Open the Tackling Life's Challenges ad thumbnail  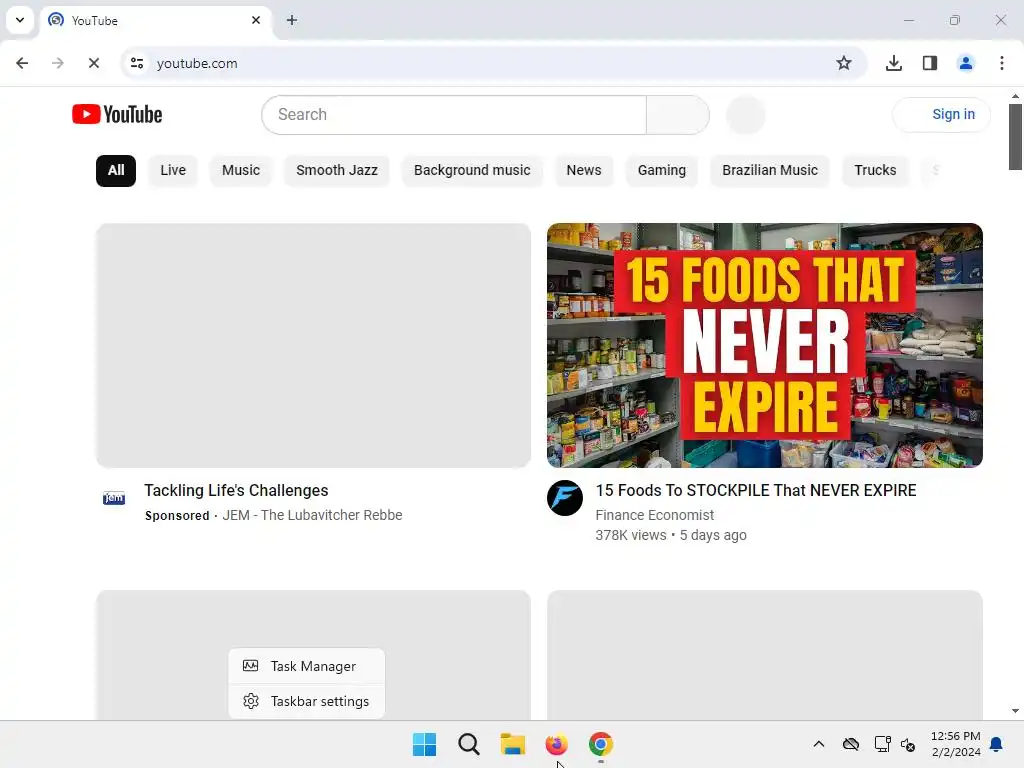pos(313,345)
